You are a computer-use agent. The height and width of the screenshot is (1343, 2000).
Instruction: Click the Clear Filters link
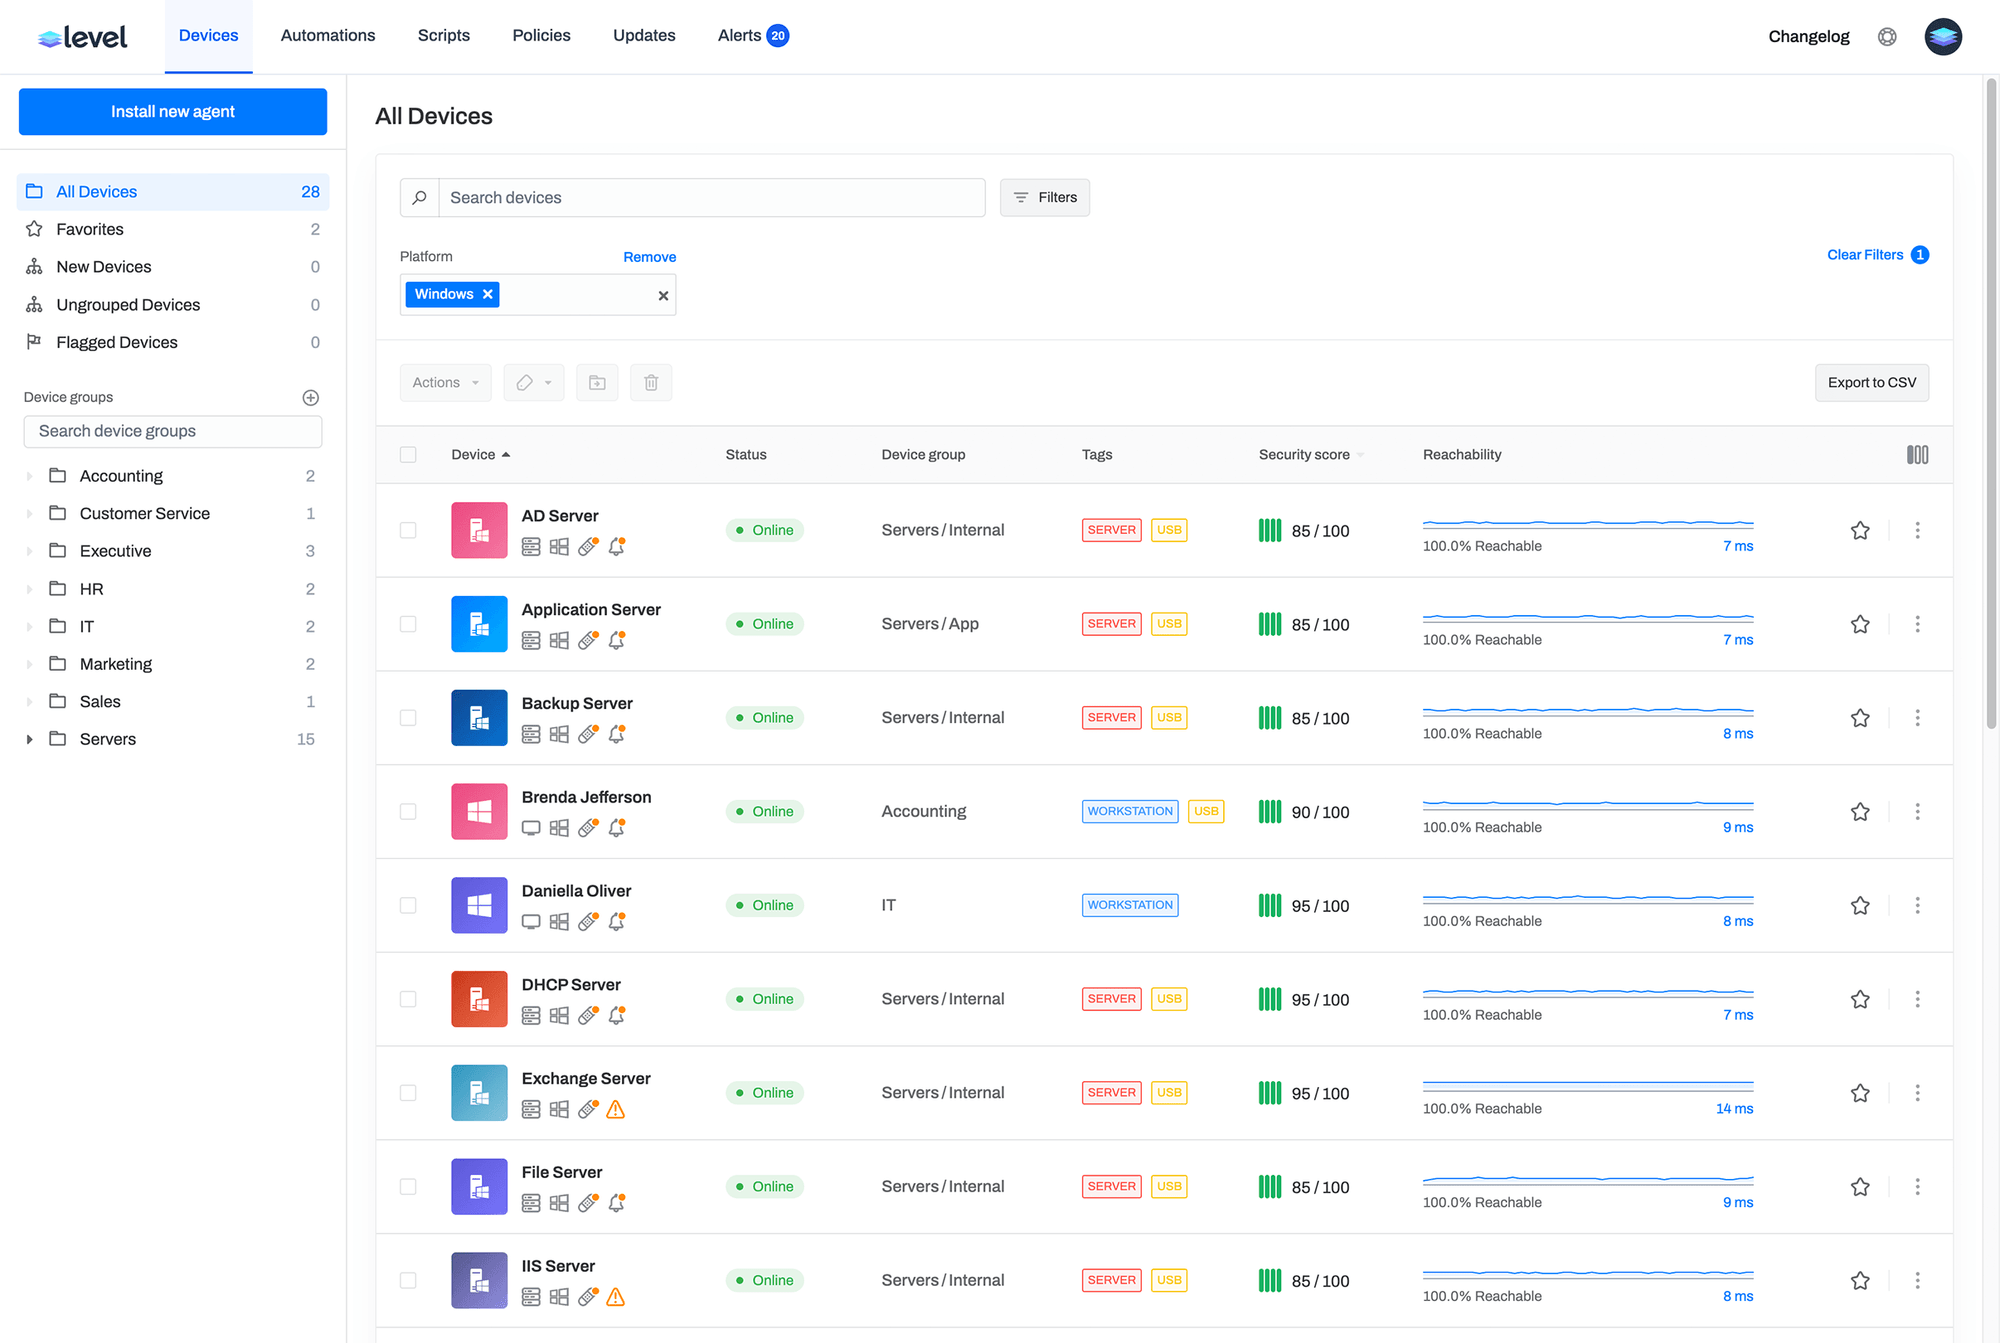coord(1864,255)
